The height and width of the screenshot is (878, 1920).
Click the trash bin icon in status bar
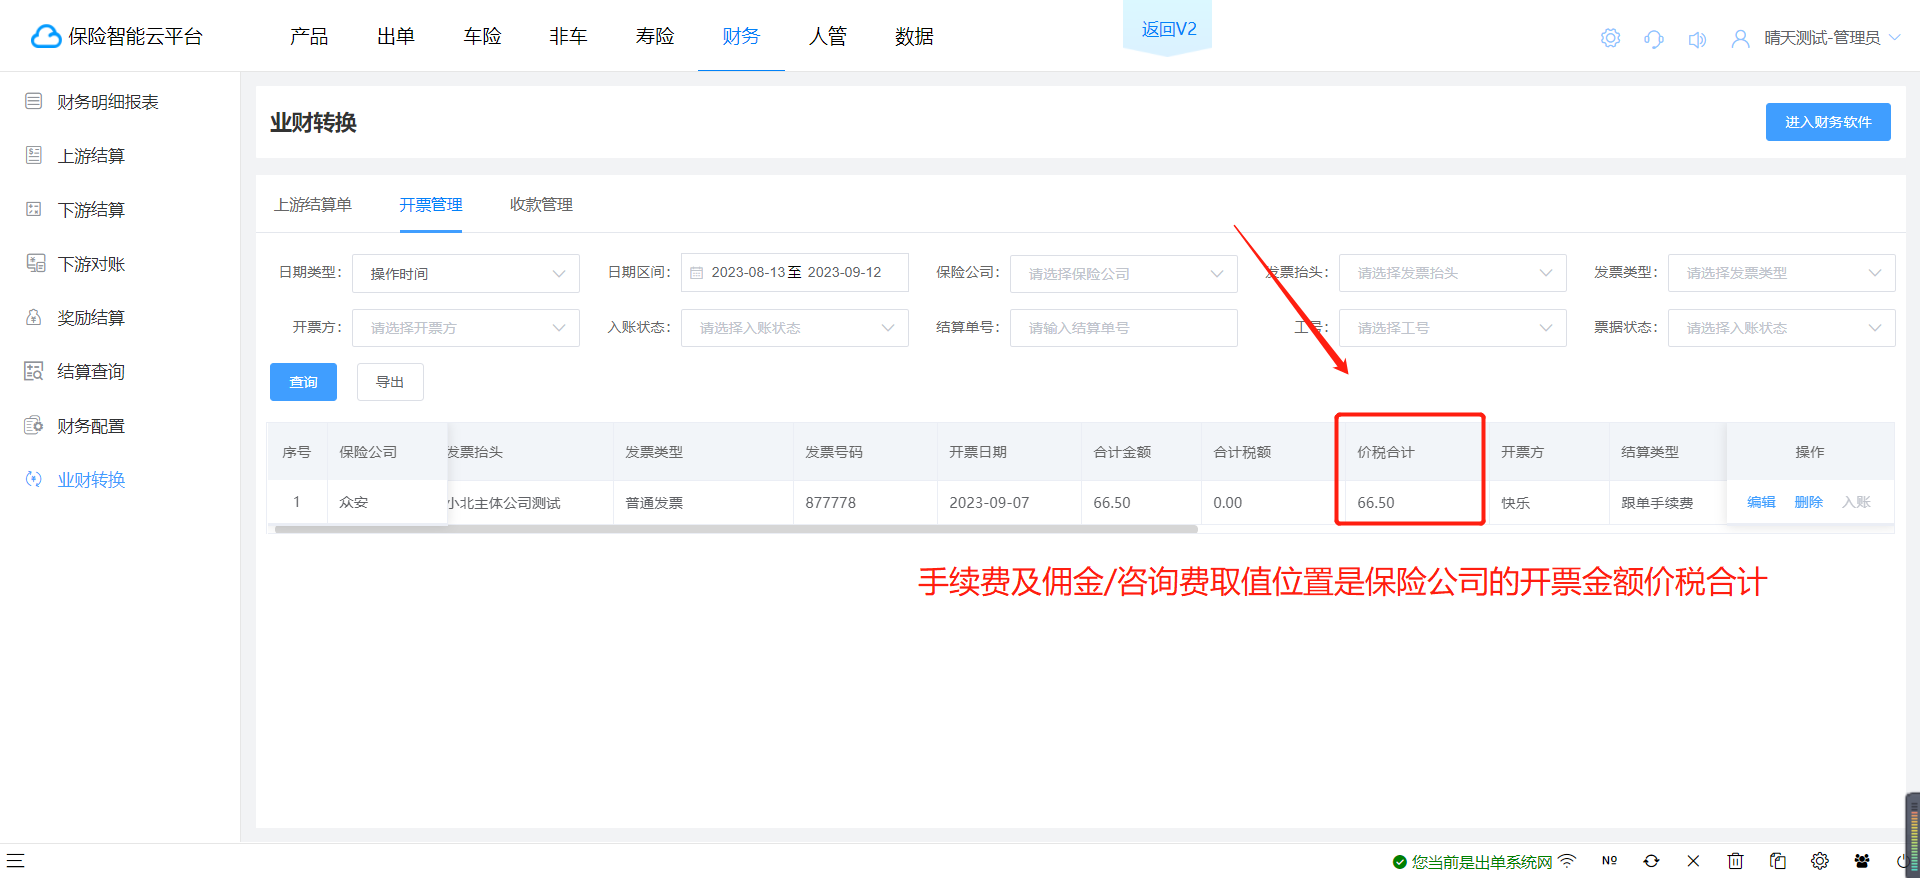pos(1735,860)
